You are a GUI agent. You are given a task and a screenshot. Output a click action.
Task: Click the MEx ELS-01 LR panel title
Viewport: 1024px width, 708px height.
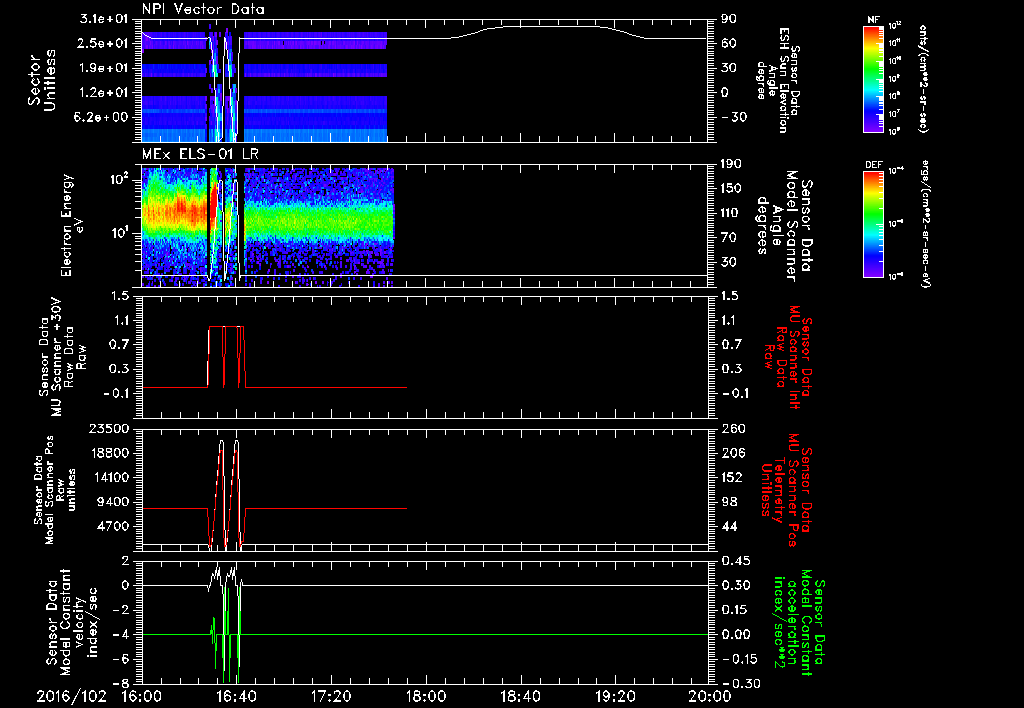(x=200, y=154)
